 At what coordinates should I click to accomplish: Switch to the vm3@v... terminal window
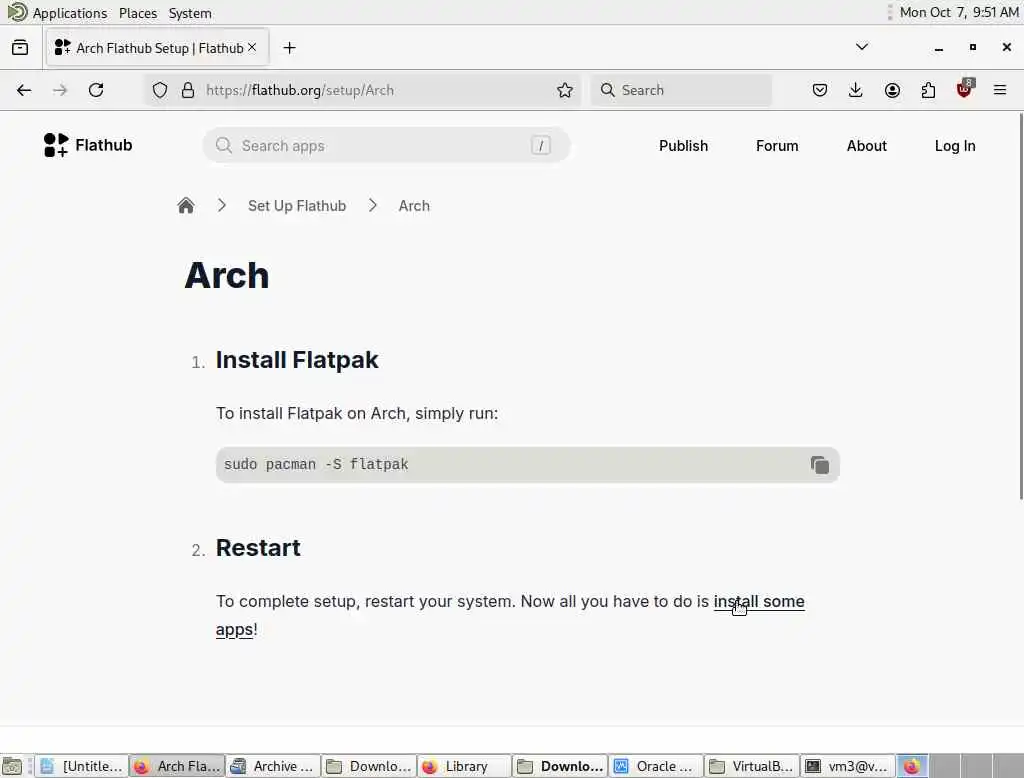tap(847, 766)
